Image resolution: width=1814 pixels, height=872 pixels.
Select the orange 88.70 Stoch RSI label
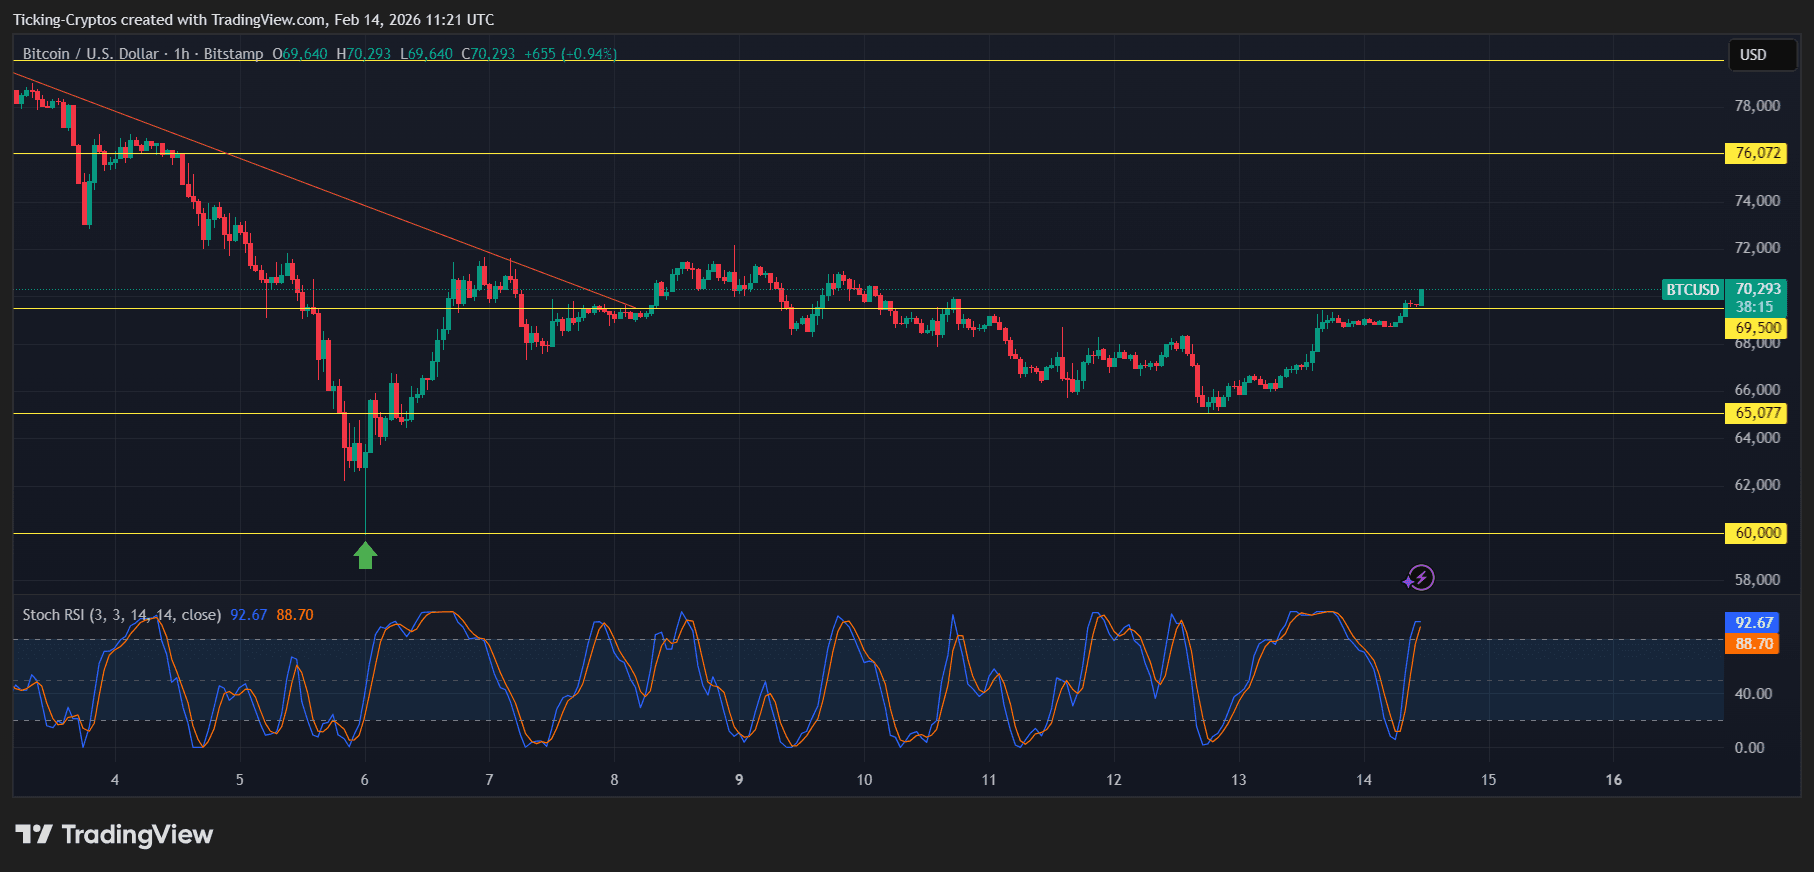[1753, 644]
